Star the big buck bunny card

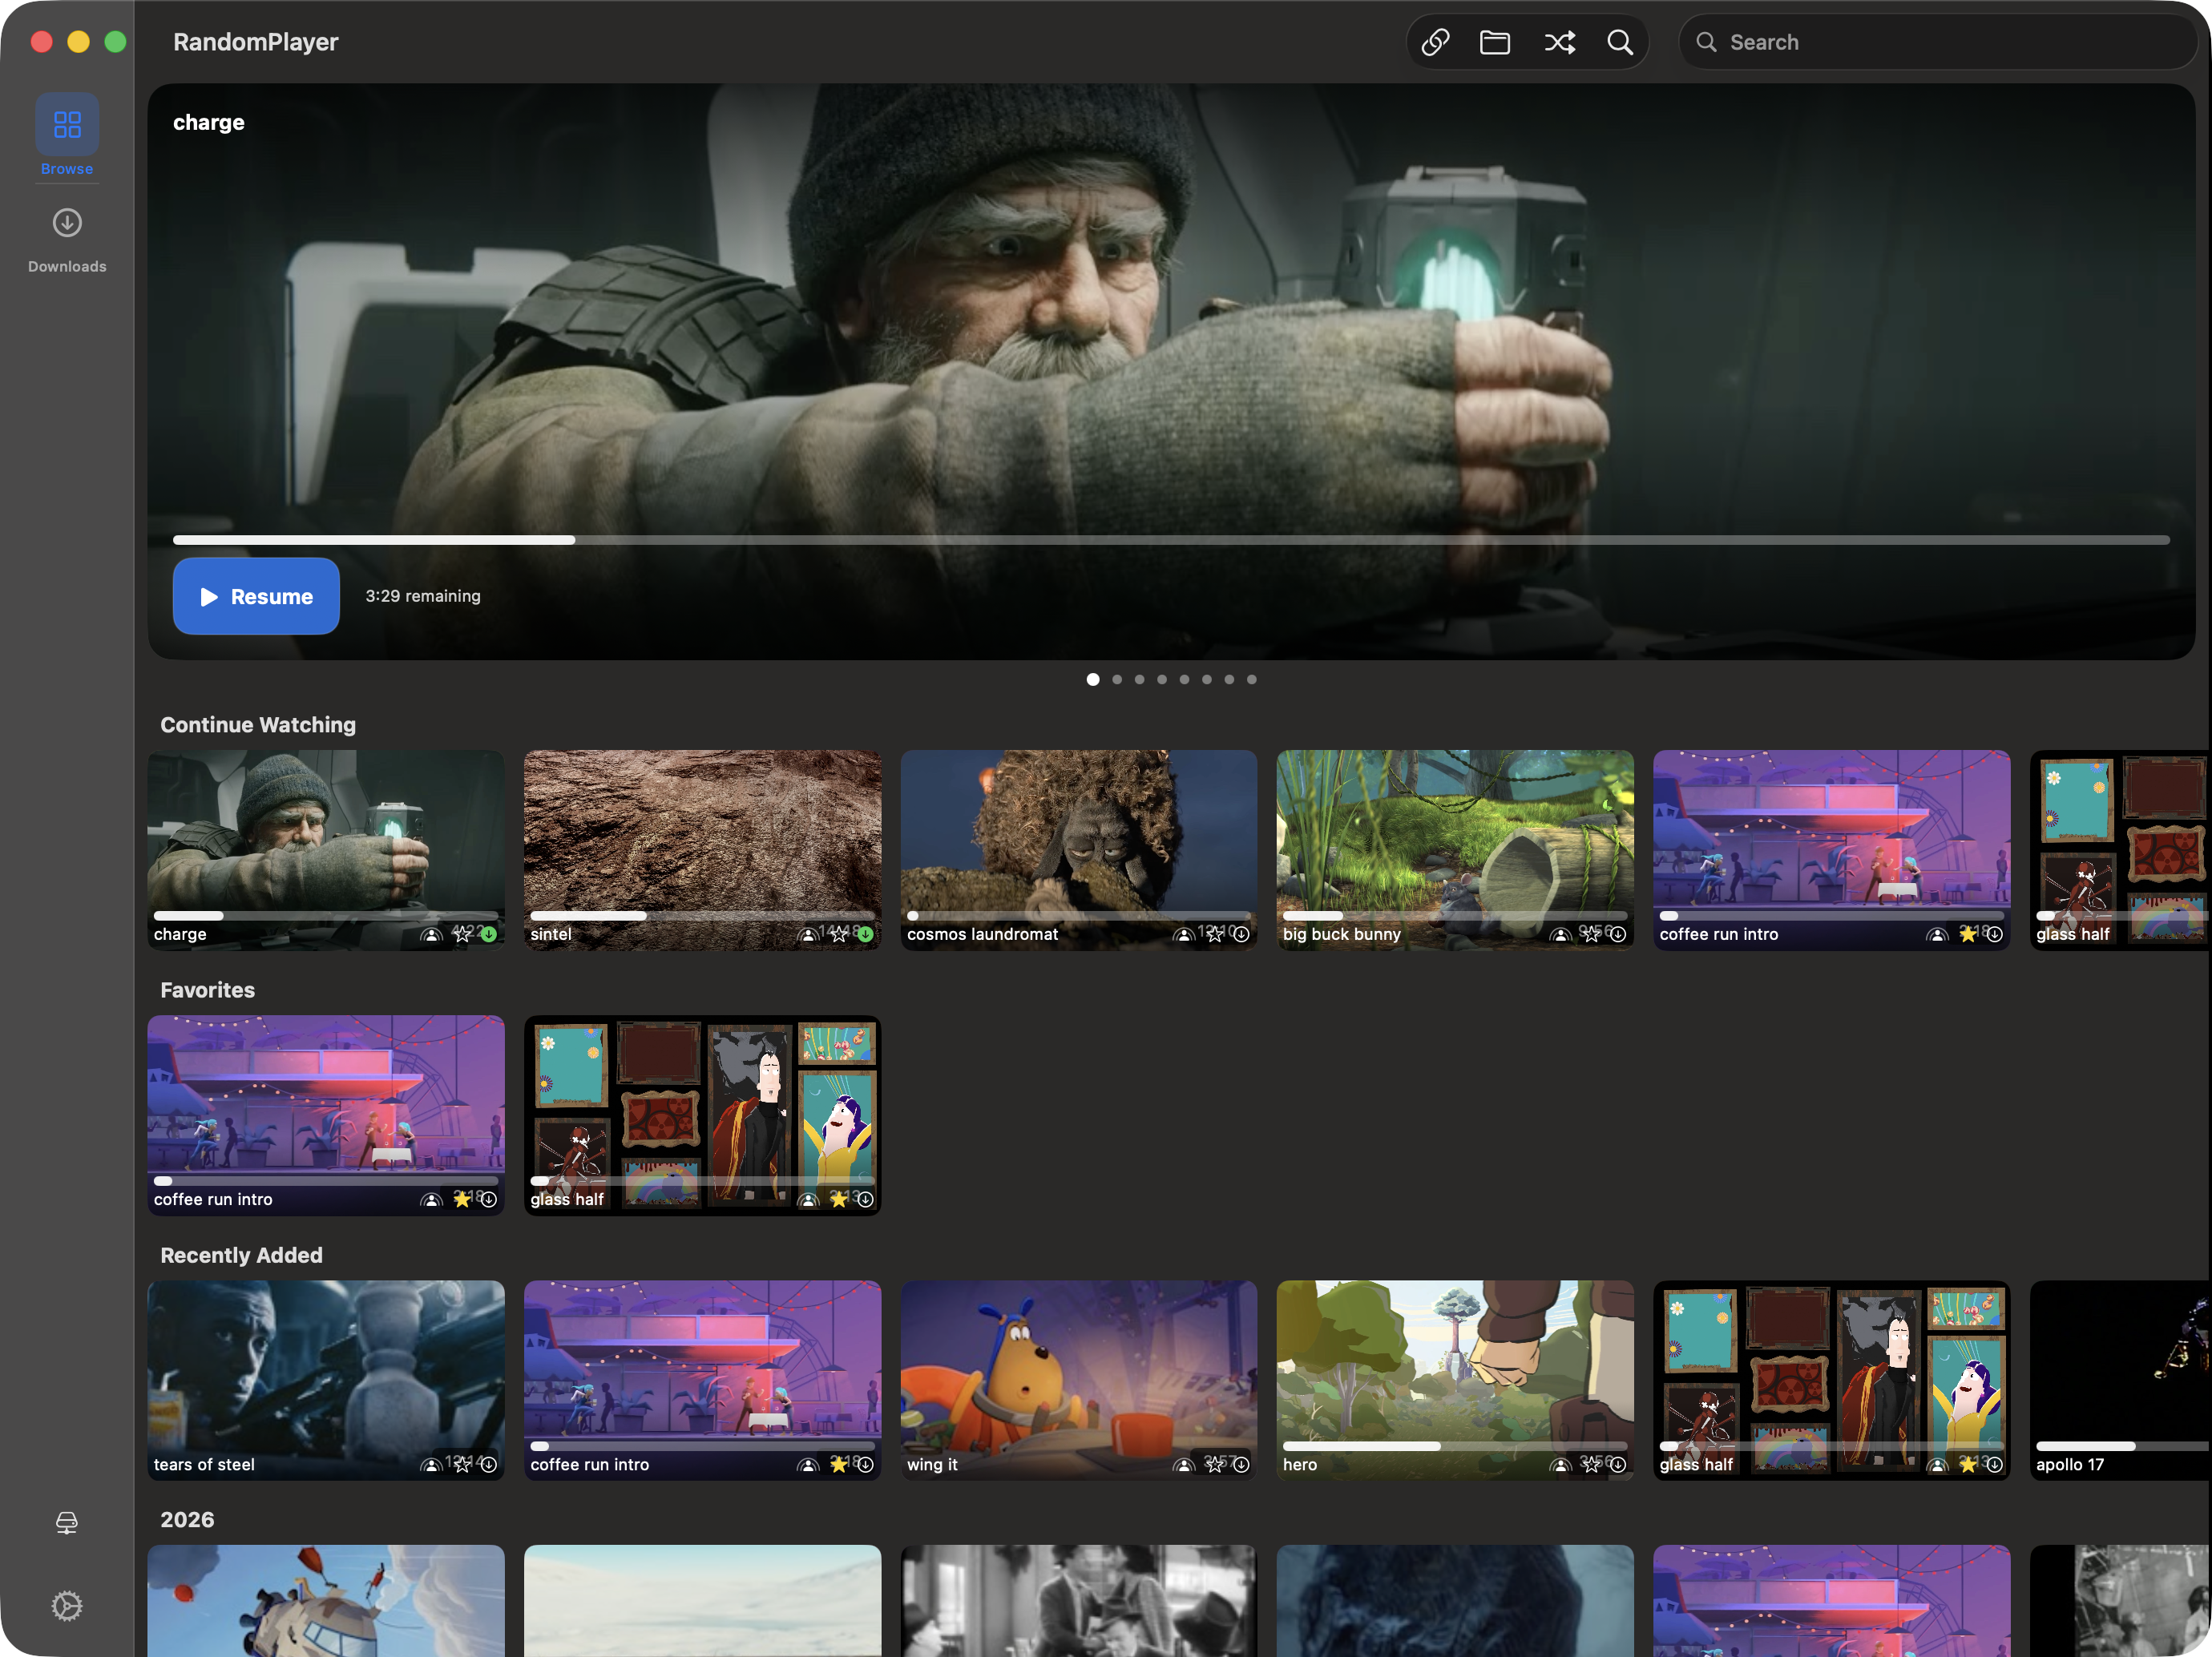click(1591, 934)
